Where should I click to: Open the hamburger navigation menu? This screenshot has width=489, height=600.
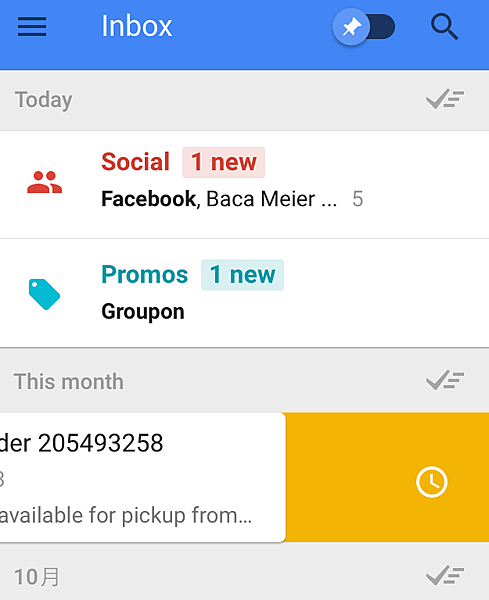[32, 26]
